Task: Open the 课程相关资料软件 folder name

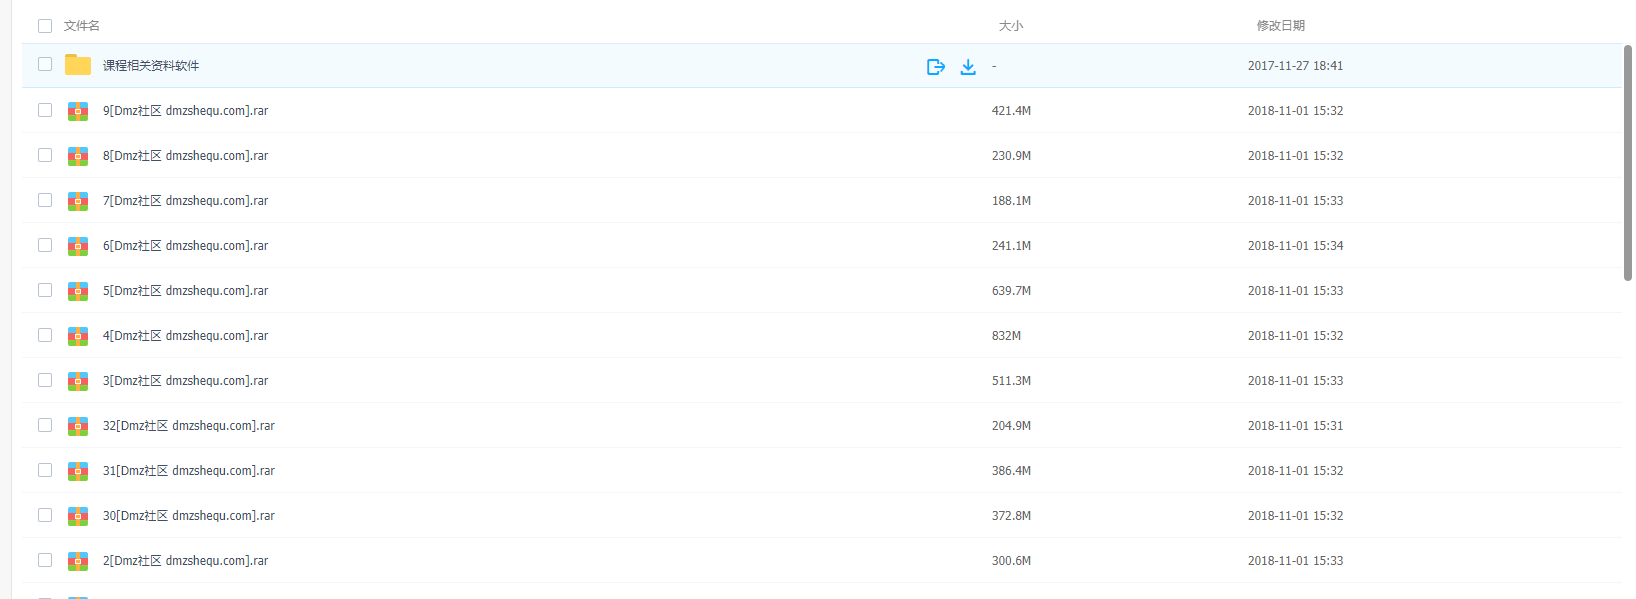Action: click(151, 66)
